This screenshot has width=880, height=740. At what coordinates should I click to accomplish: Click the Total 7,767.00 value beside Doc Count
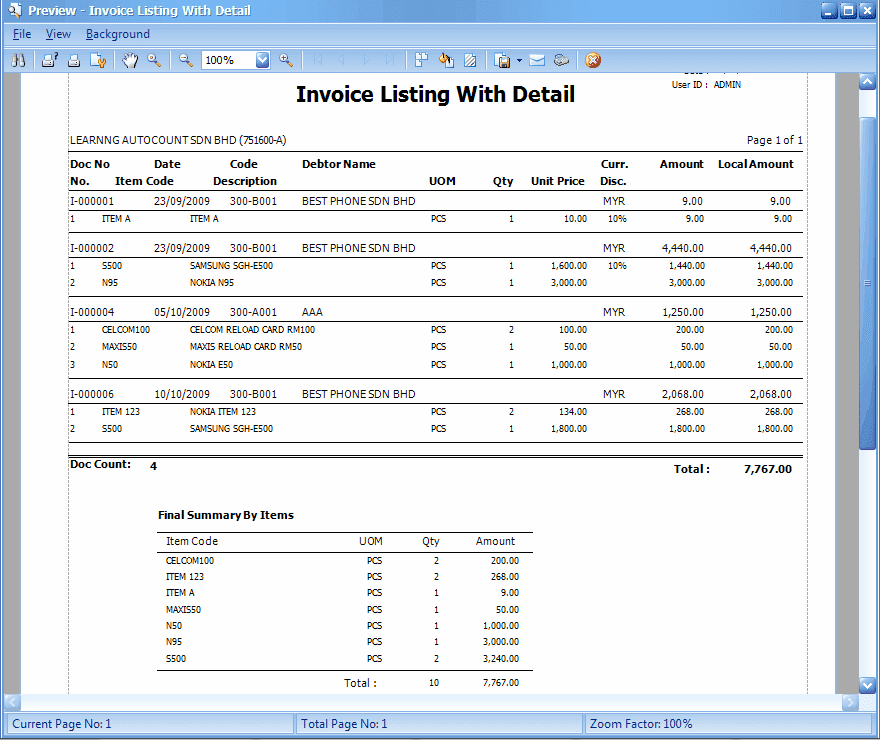[768, 469]
